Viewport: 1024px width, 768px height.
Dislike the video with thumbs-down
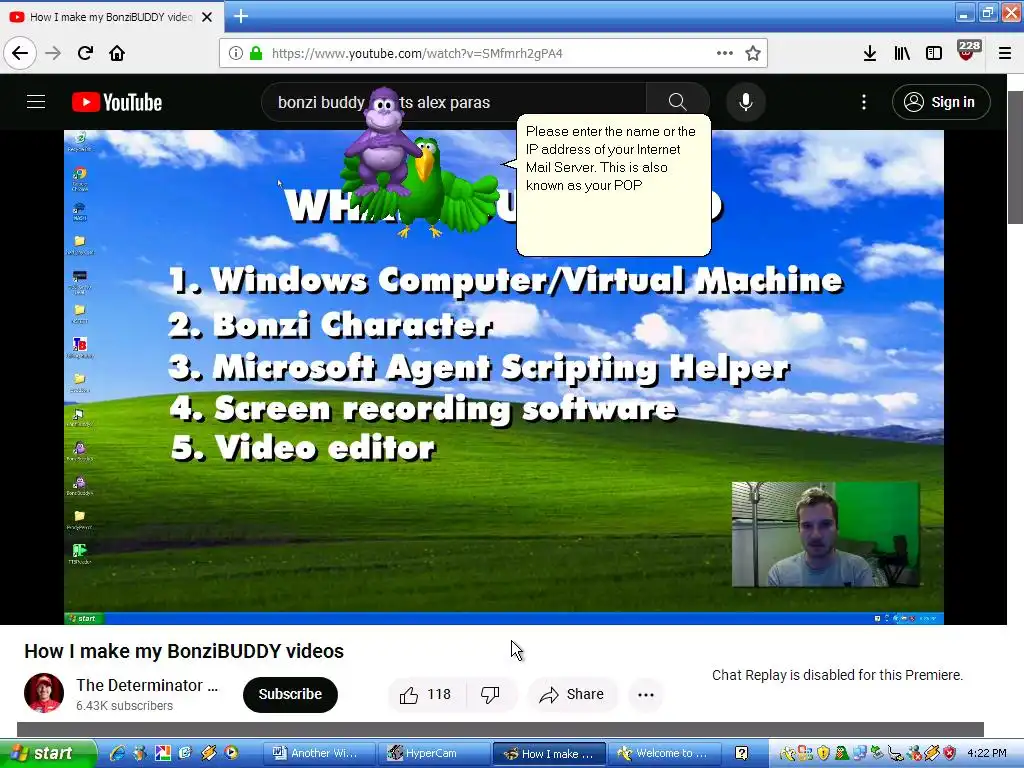pyautogui.click(x=490, y=694)
